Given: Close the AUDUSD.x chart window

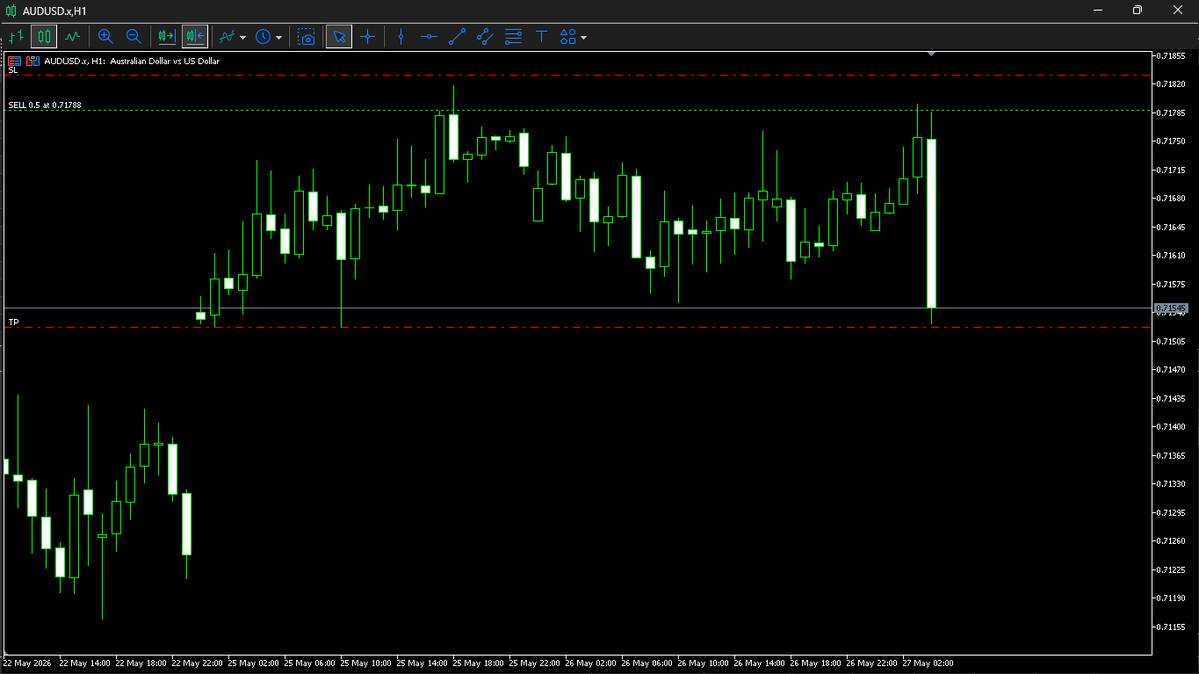Looking at the screenshot, I should 1178,10.
